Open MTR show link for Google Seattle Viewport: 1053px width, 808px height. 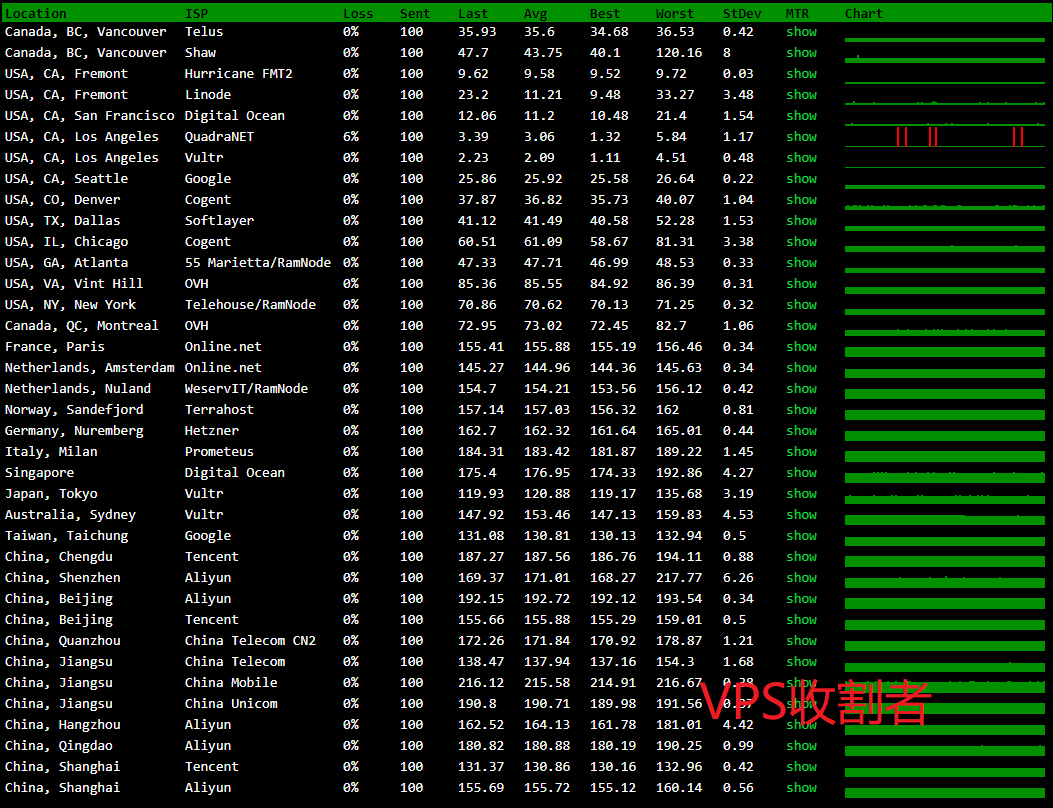(801, 179)
